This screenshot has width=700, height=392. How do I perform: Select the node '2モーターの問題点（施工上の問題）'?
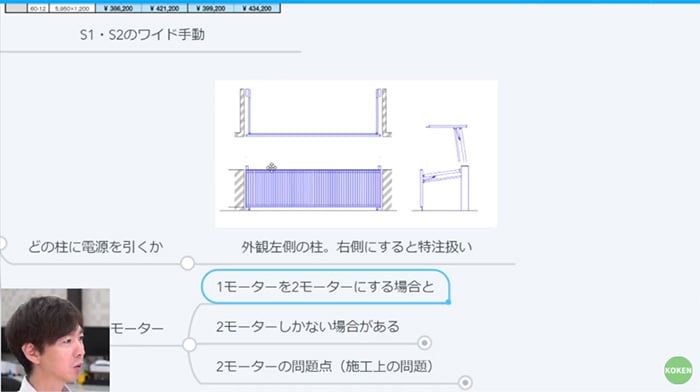tap(325, 366)
